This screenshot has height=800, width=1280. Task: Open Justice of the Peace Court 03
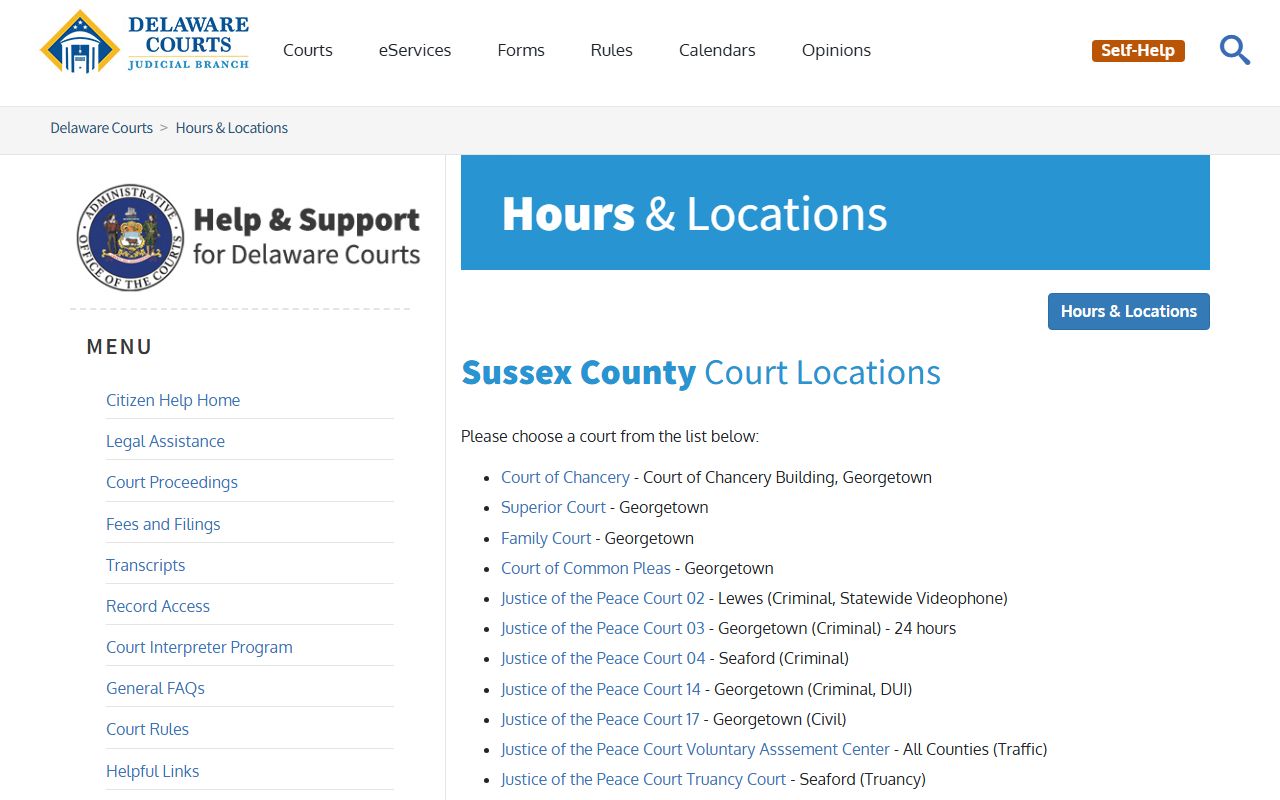pos(603,628)
